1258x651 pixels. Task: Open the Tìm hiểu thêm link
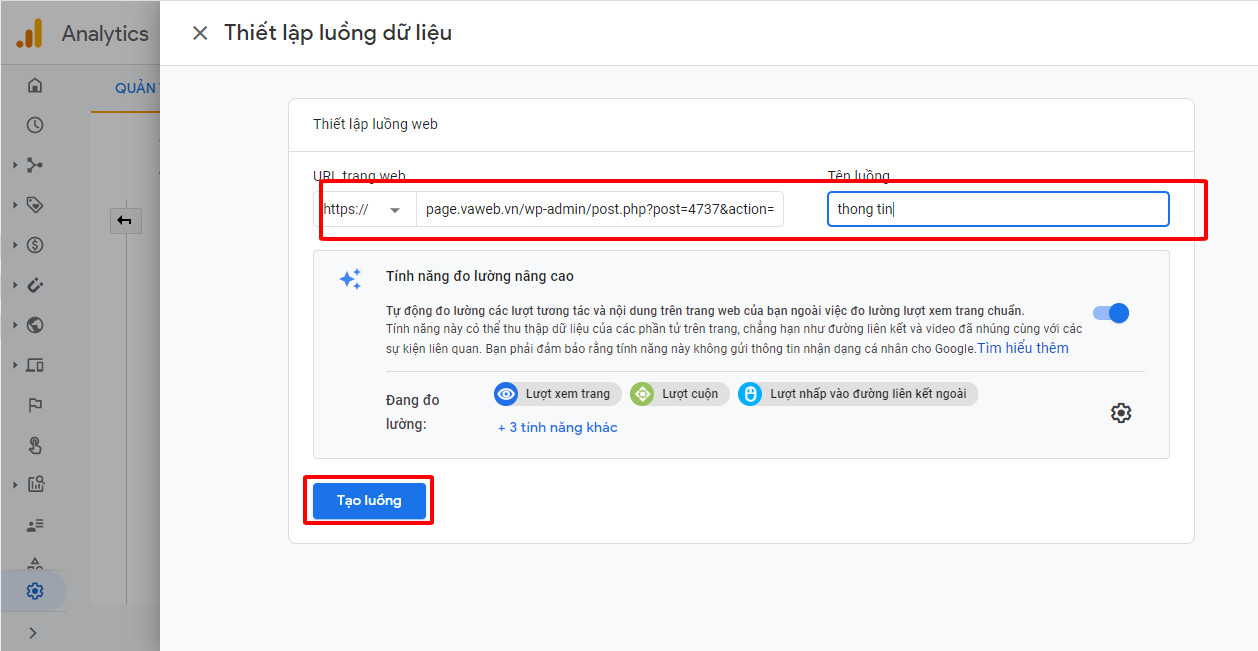tap(1023, 348)
